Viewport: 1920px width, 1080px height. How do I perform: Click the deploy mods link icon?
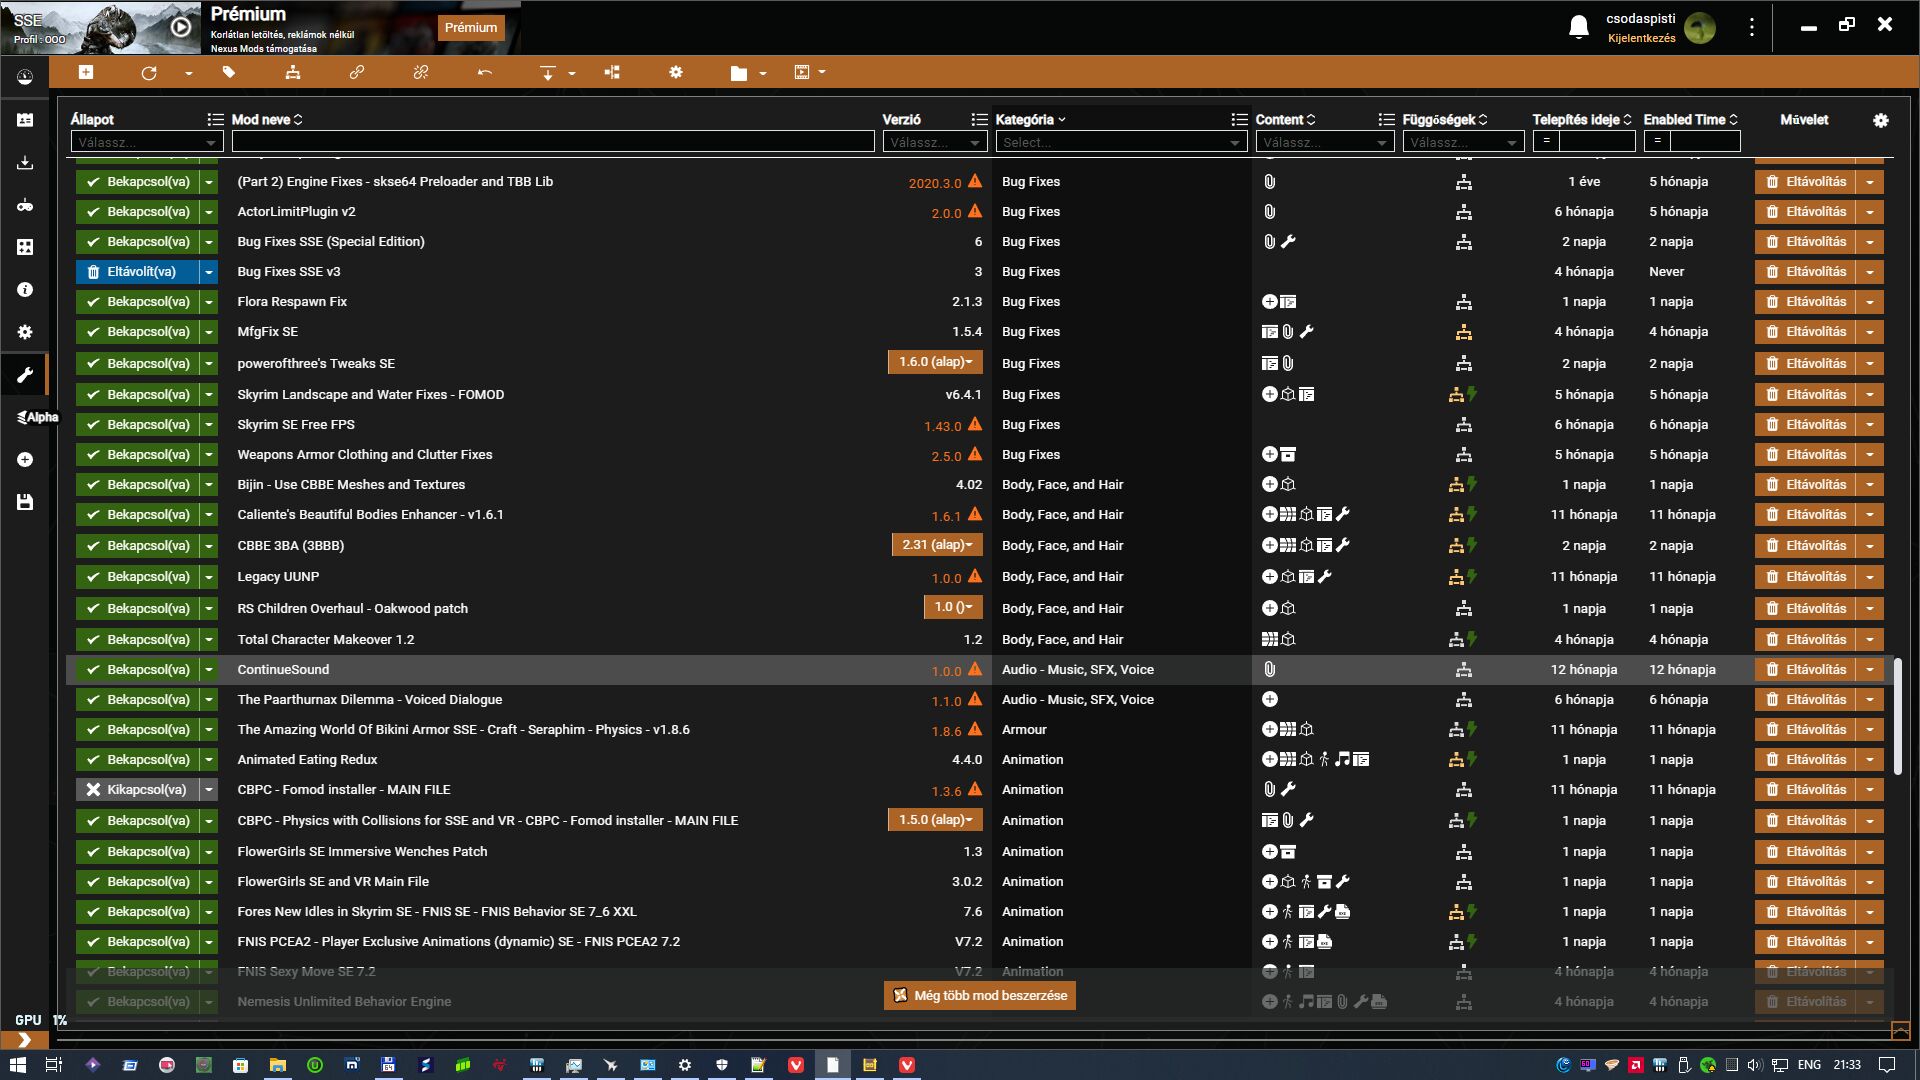point(356,72)
